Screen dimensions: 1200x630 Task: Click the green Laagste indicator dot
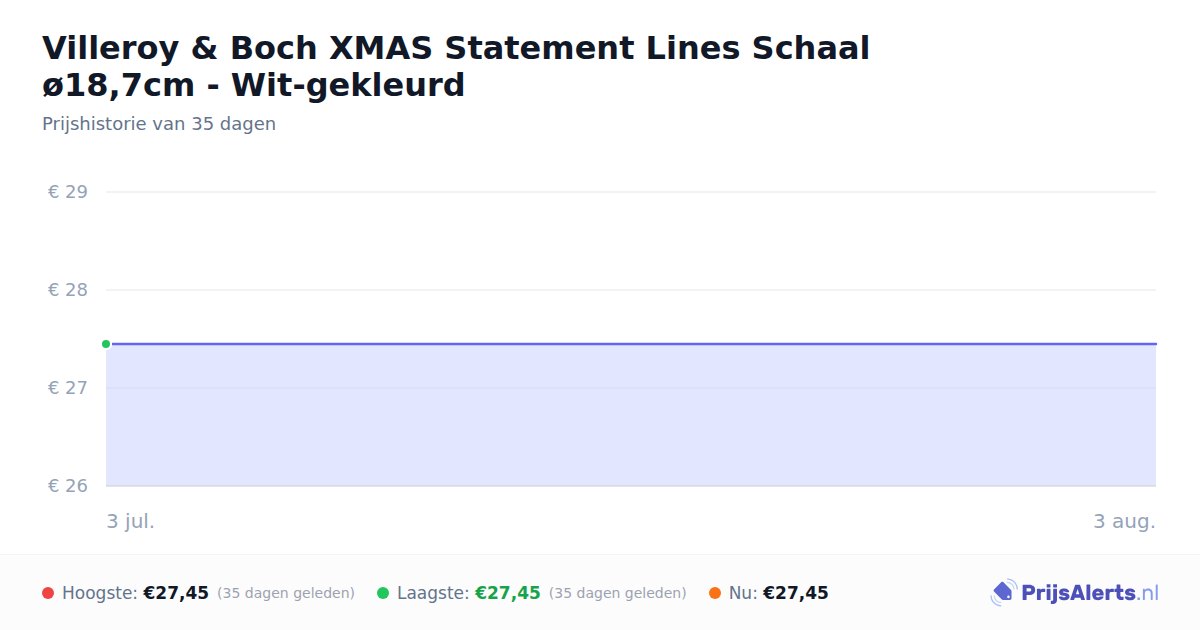[x=383, y=593]
